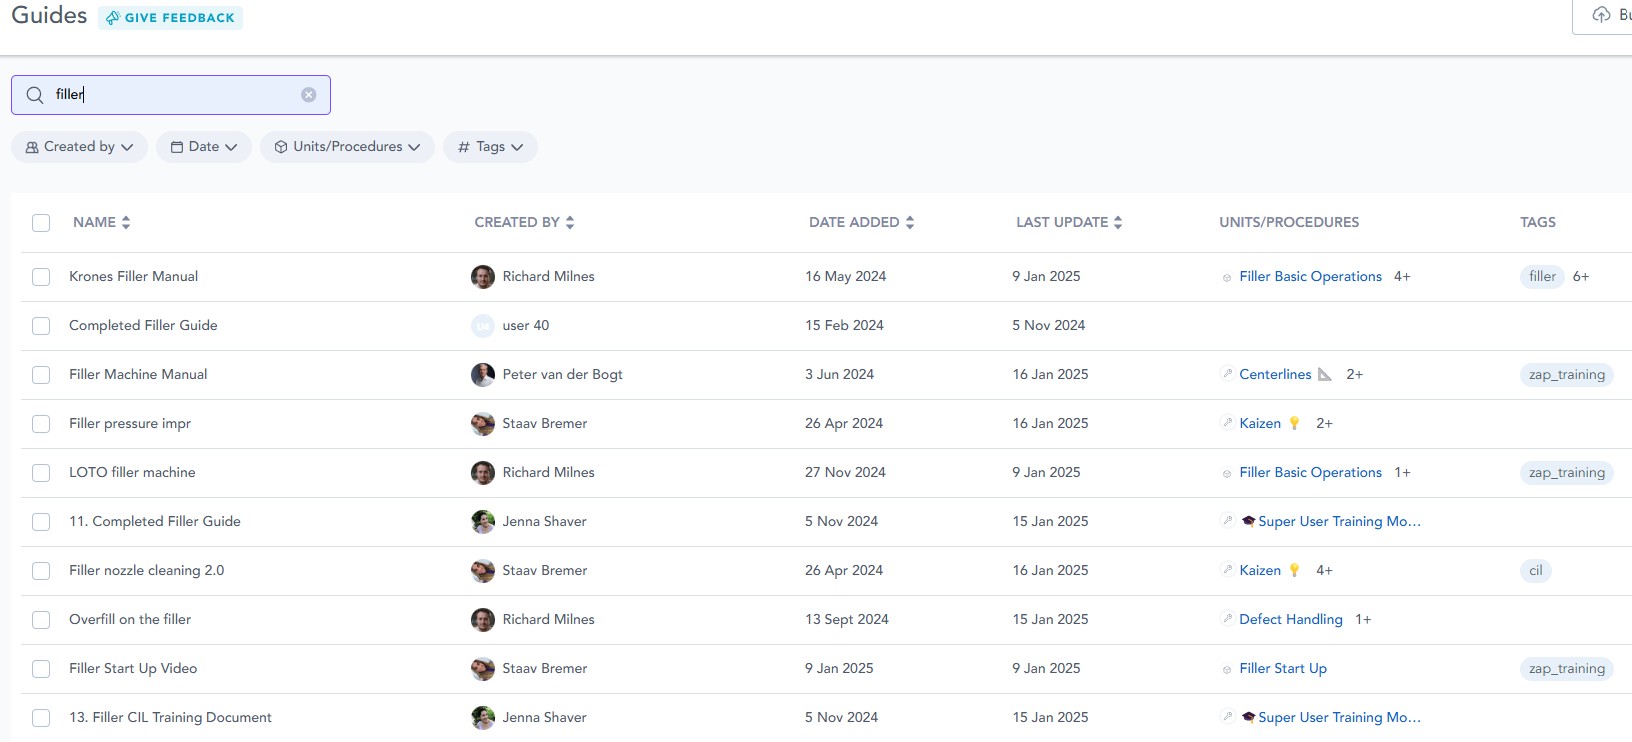Viewport: 1632px width, 742px height.
Task: Check the LOTO filler machine row
Action: point(41,473)
